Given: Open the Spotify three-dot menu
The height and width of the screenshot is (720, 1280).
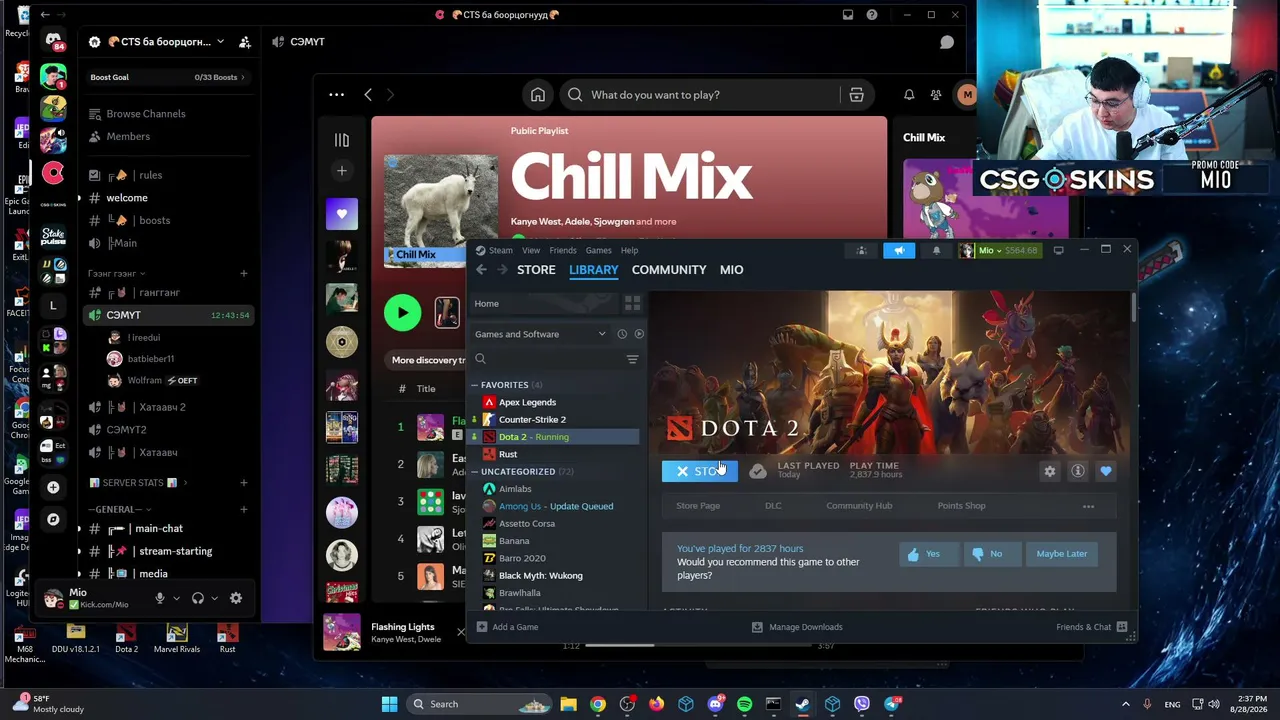Looking at the screenshot, I should click(x=336, y=95).
